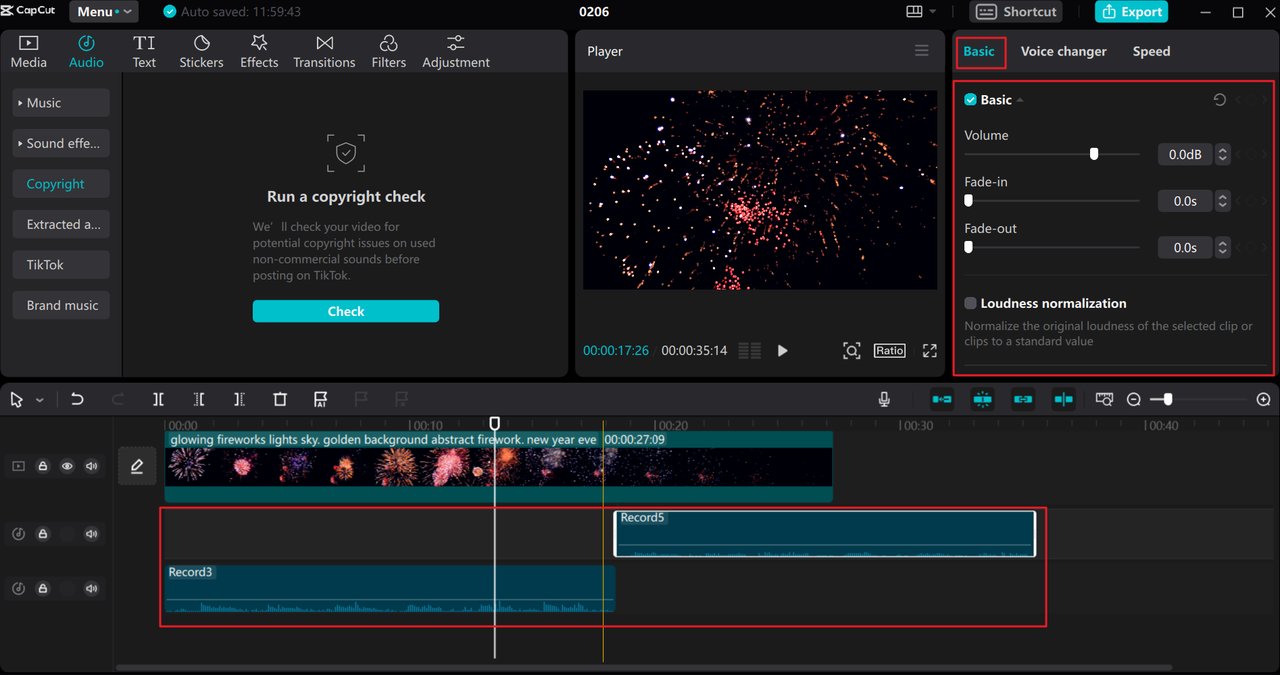Open the Player options menu

pyautogui.click(x=922, y=51)
